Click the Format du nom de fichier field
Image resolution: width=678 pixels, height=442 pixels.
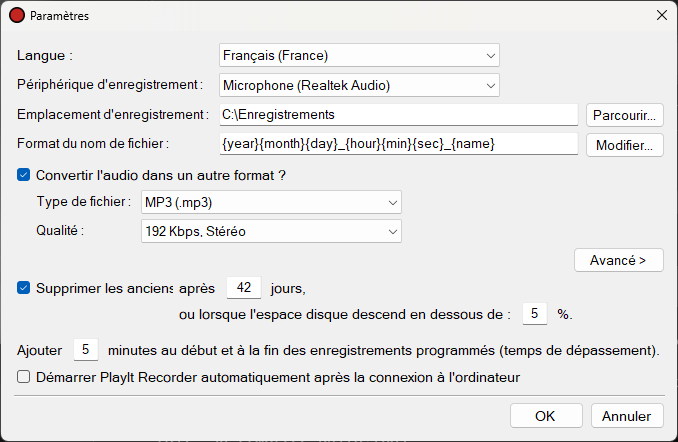(x=399, y=144)
